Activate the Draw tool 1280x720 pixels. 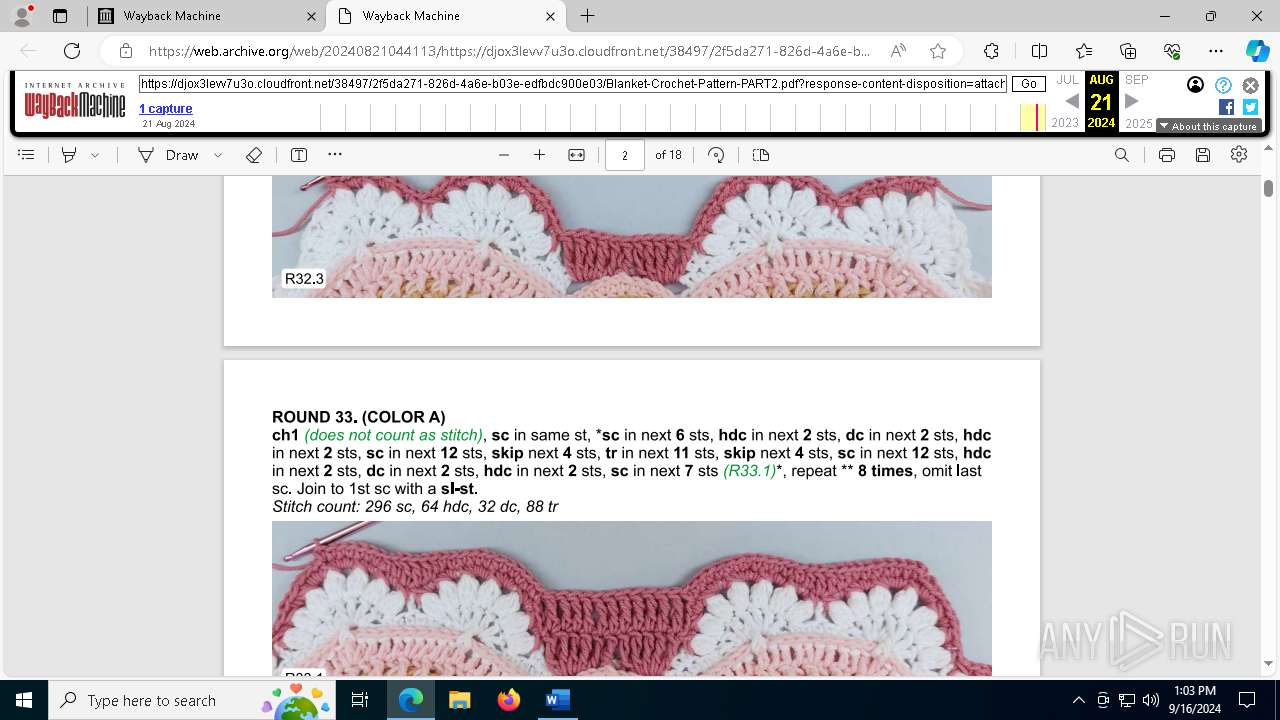pyautogui.click(x=169, y=155)
